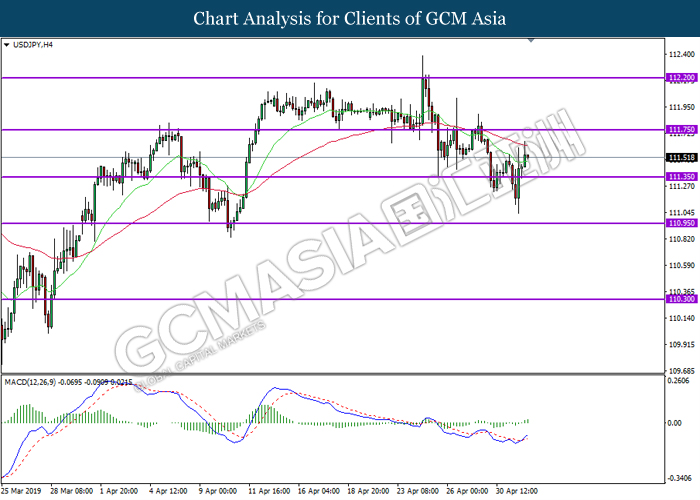Click the 109.685 price scale value
This screenshot has width=700, height=500.
(x=682, y=371)
